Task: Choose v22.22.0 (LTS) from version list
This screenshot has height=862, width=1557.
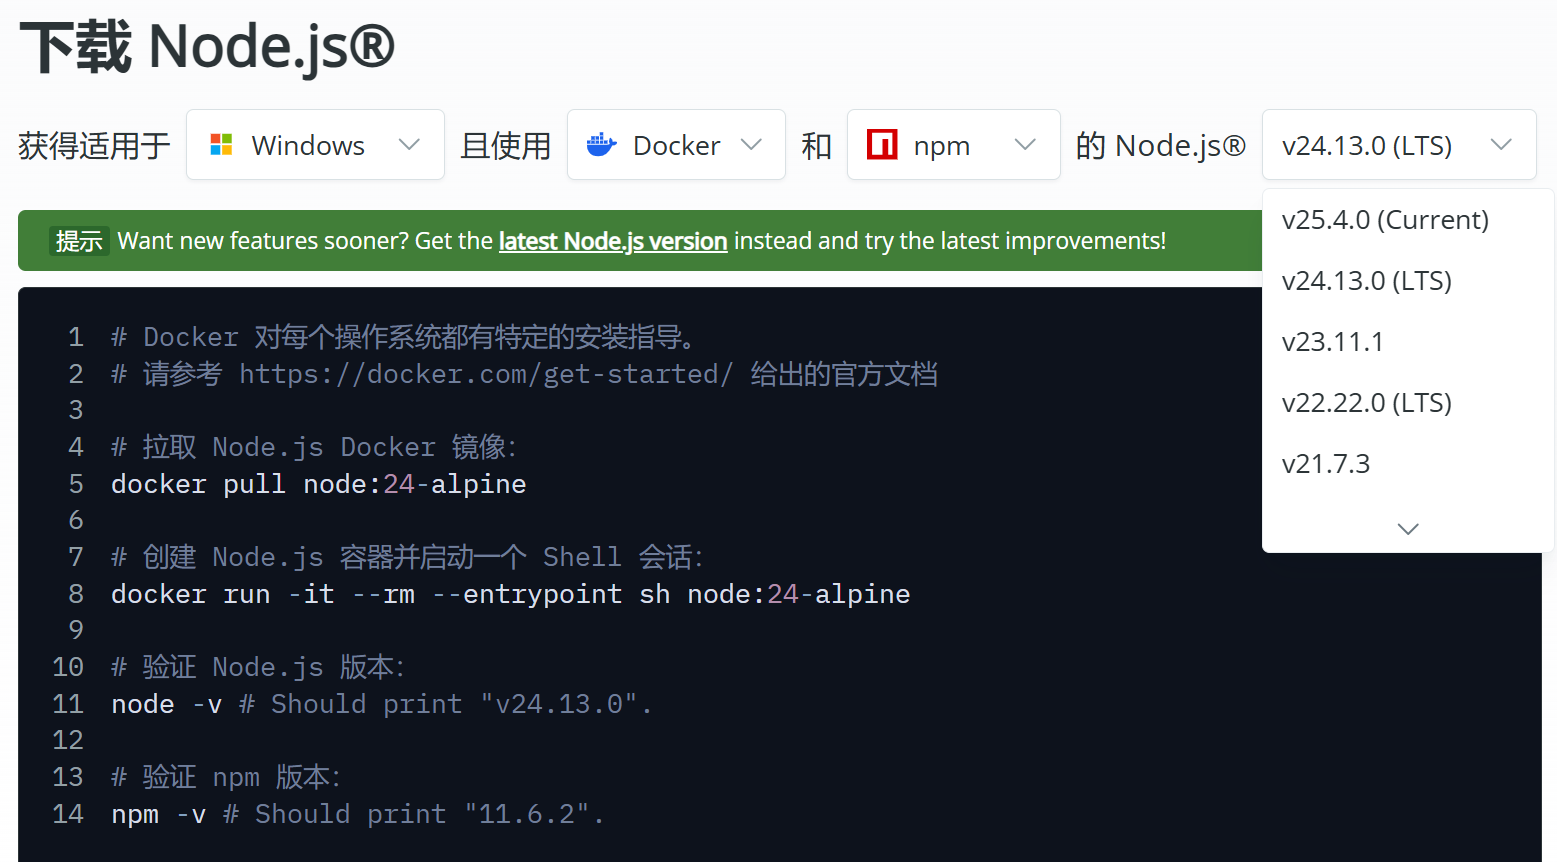Action: click(x=1408, y=403)
